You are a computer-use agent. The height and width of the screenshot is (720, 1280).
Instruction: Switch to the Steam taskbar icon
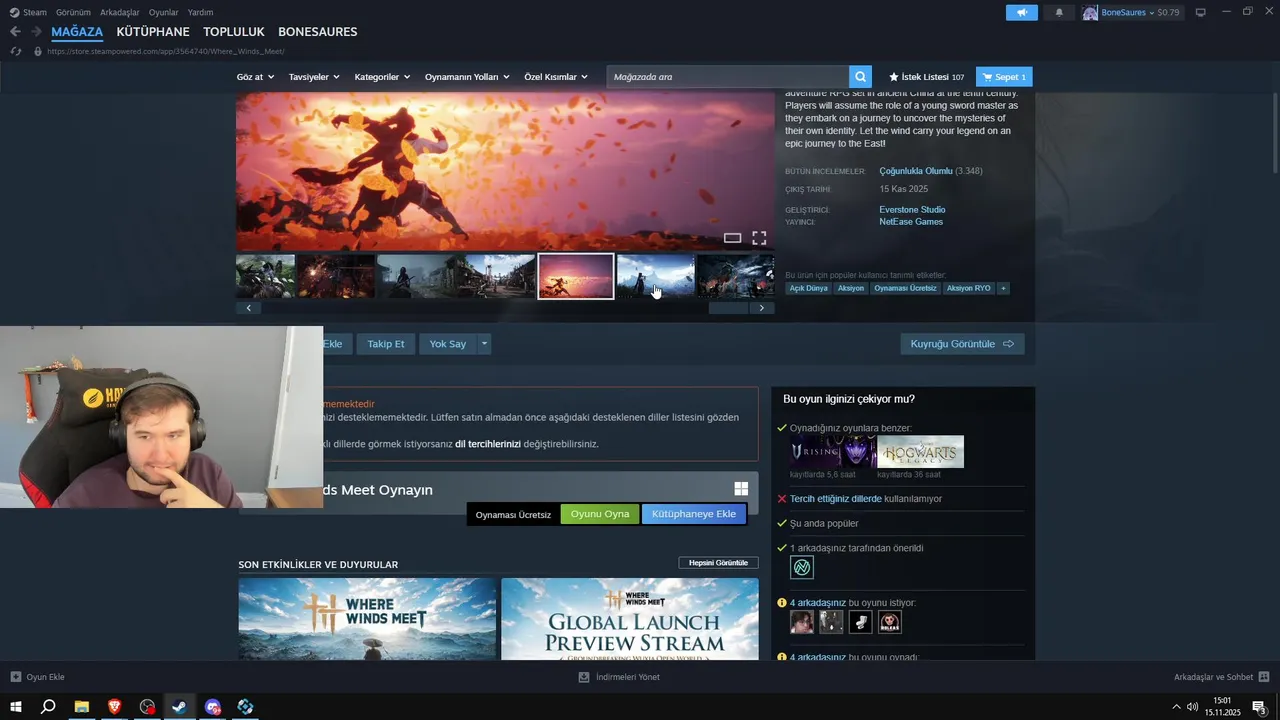coord(179,706)
